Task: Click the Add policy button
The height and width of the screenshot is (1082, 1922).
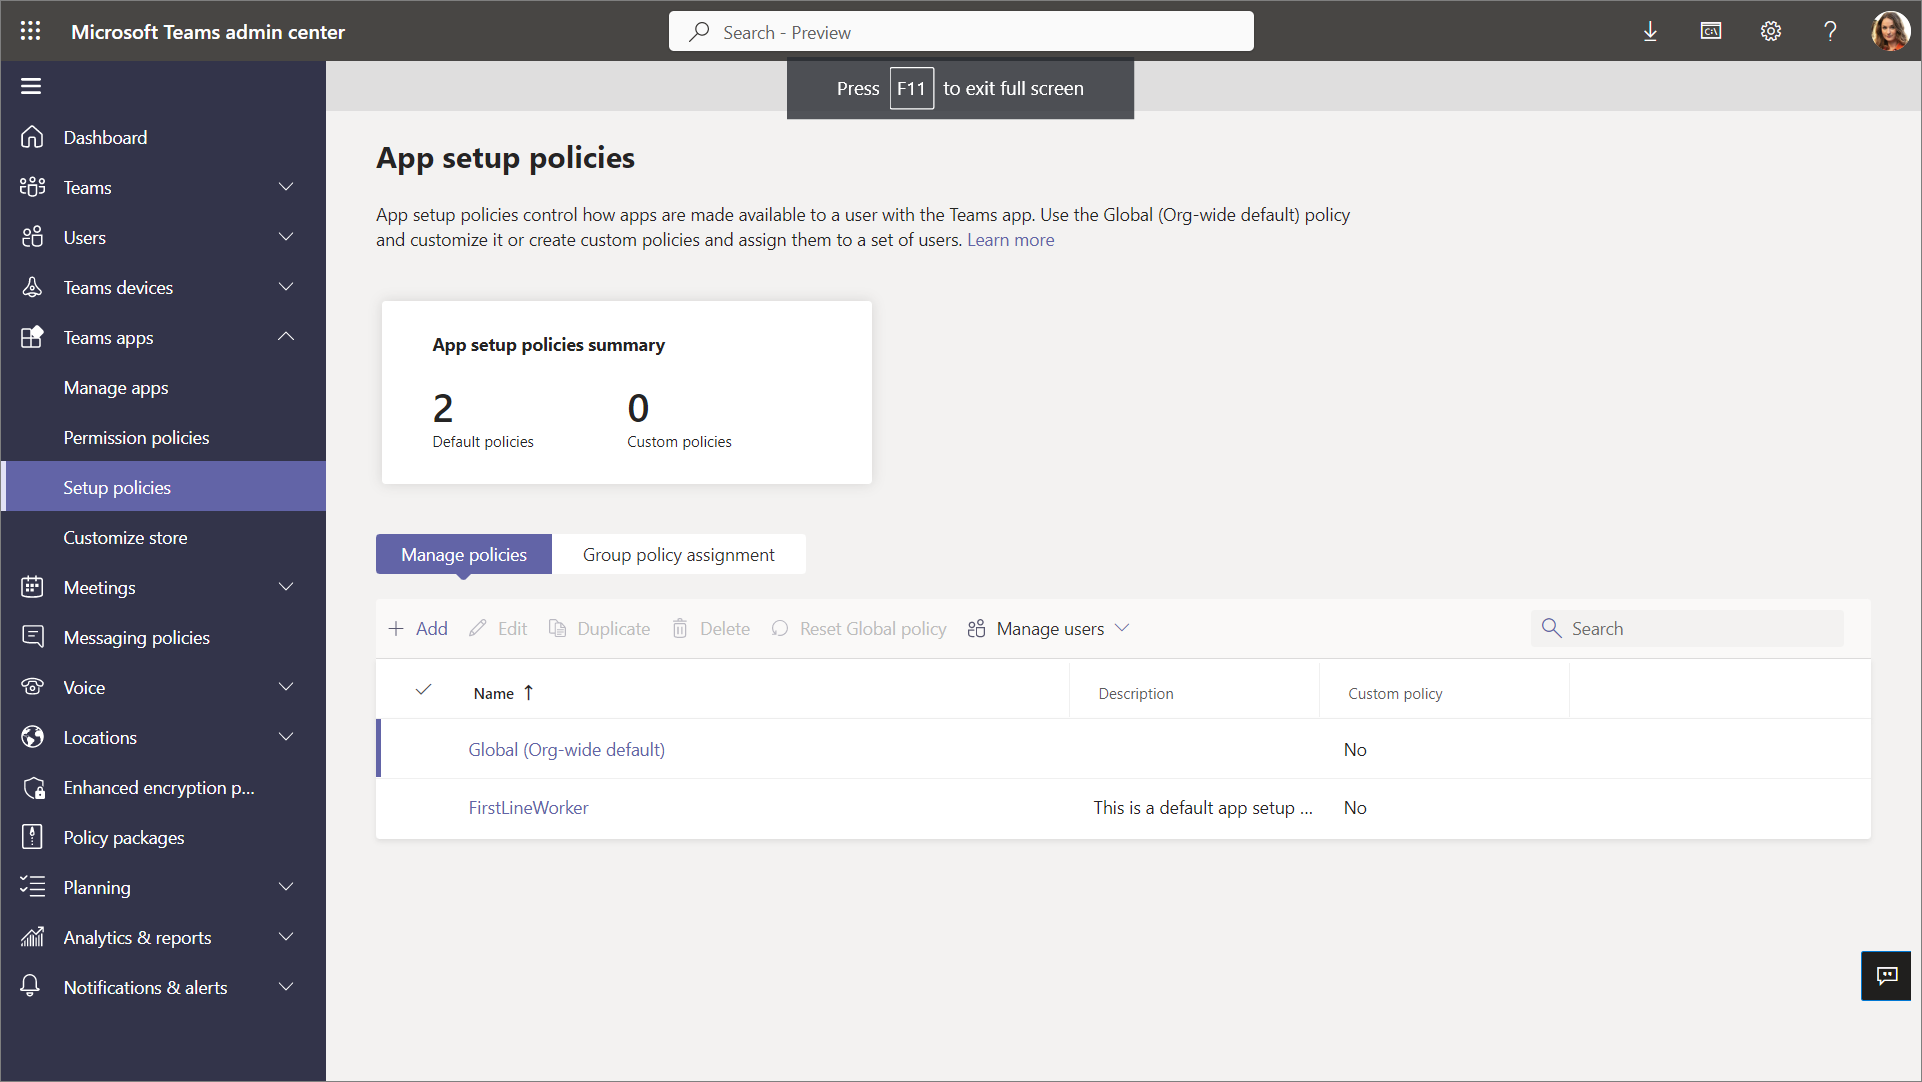Action: (418, 629)
